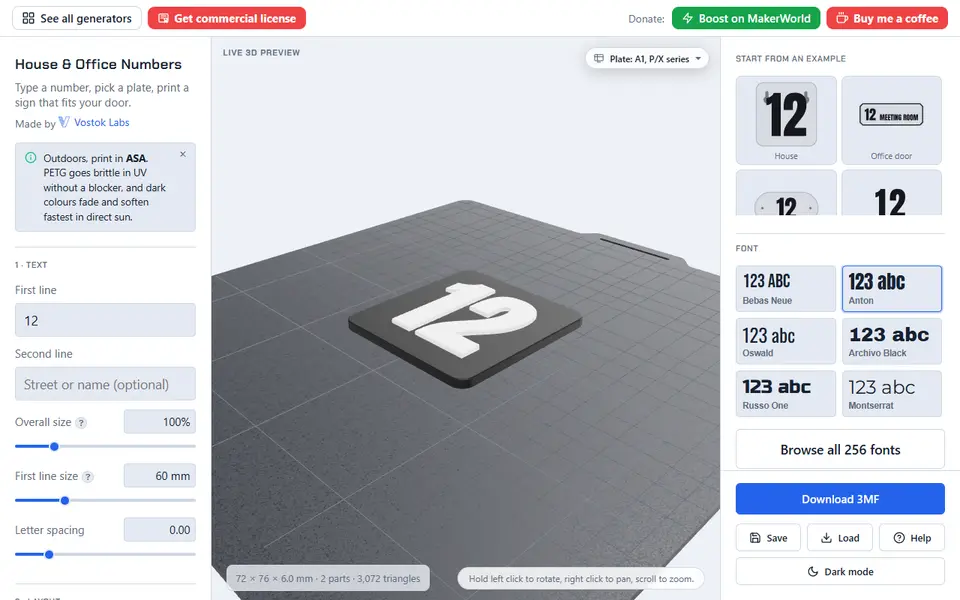Open See all generators
The image size is (960, 600).
point(77,18)
